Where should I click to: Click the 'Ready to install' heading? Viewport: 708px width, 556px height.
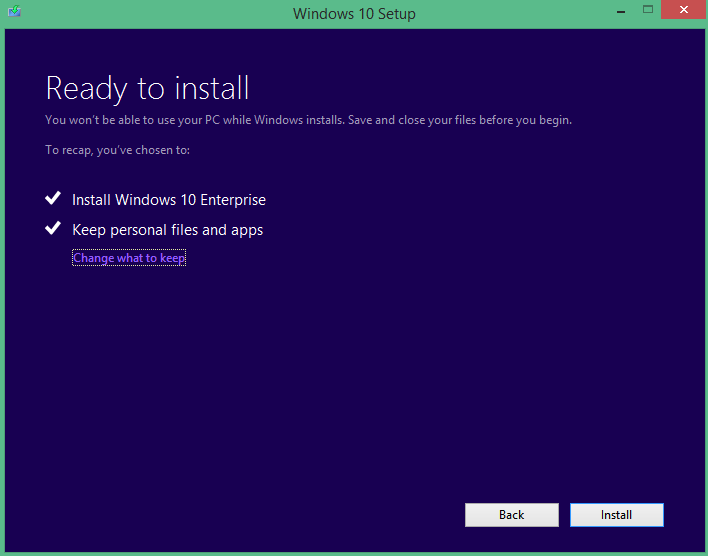tap(147, 88)
